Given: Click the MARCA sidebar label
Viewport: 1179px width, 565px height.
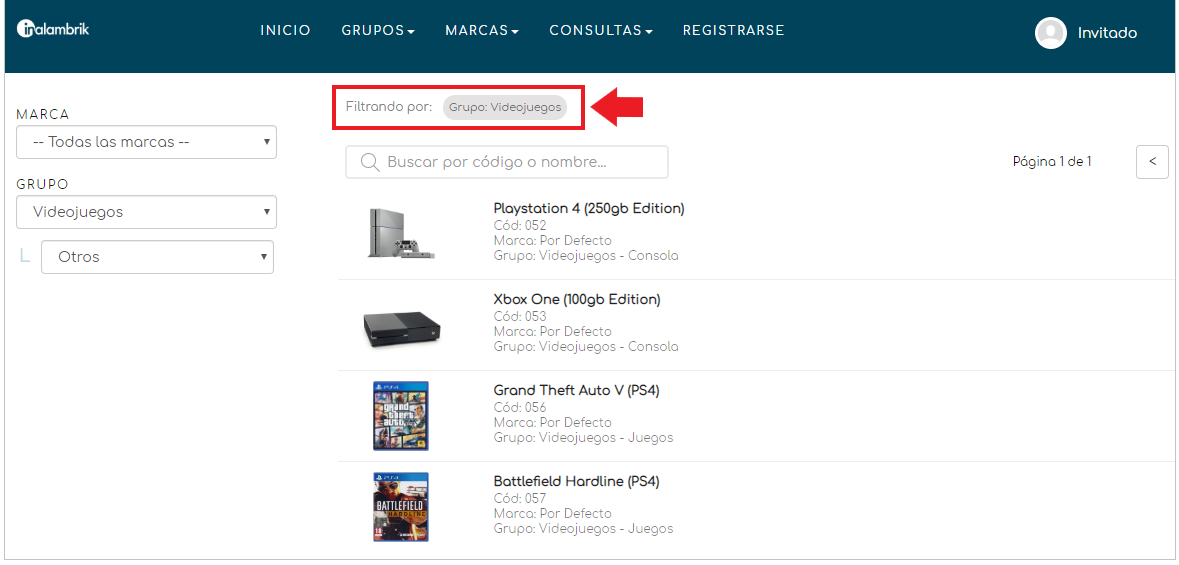Looking at the screenshot, I should [43, 114].
